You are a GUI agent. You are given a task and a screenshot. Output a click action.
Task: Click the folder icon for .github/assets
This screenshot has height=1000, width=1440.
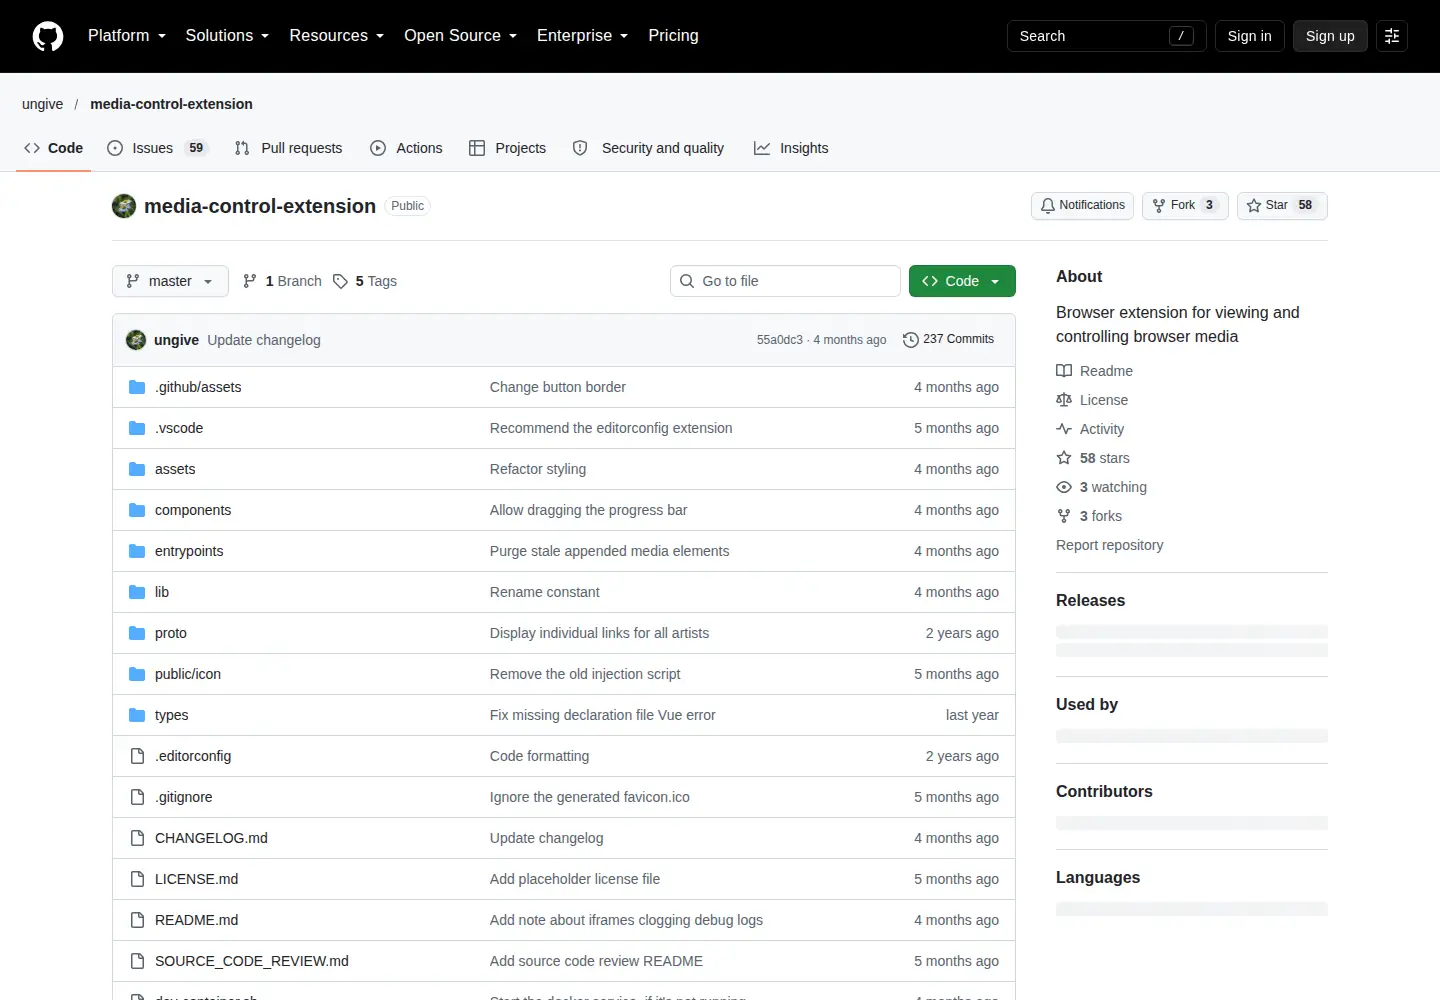tap(137, 387)
